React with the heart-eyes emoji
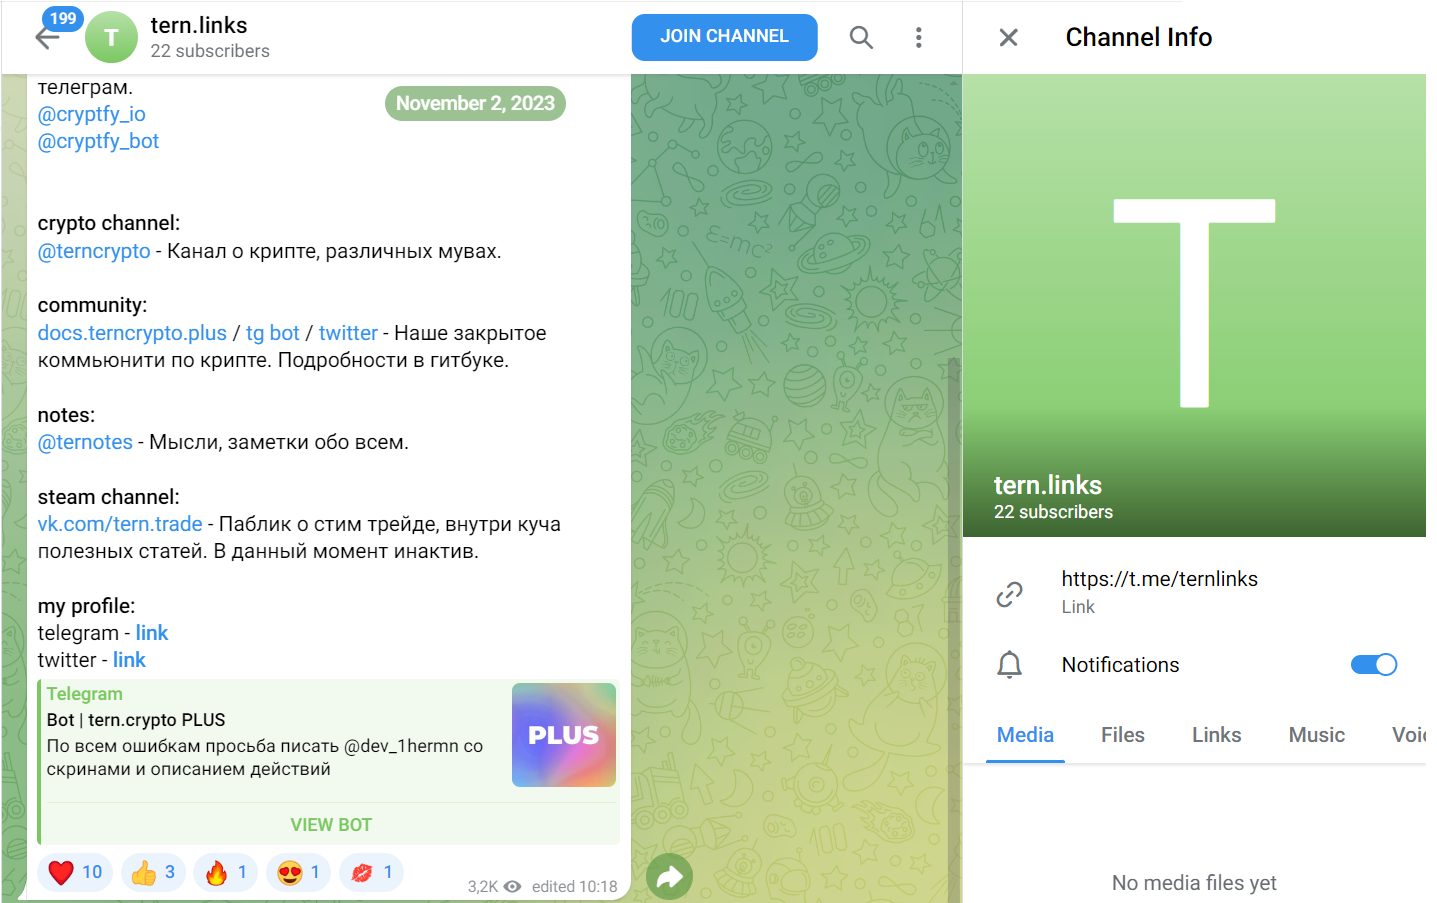Image resolution: width=1437 pixels, height=903 pixels. pyautogui.click(x=299, y=872)
